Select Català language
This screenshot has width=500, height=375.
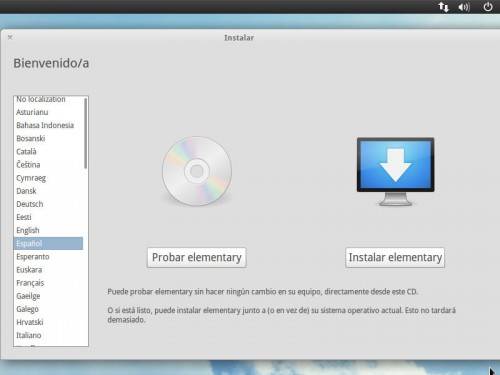coord(48,152)
